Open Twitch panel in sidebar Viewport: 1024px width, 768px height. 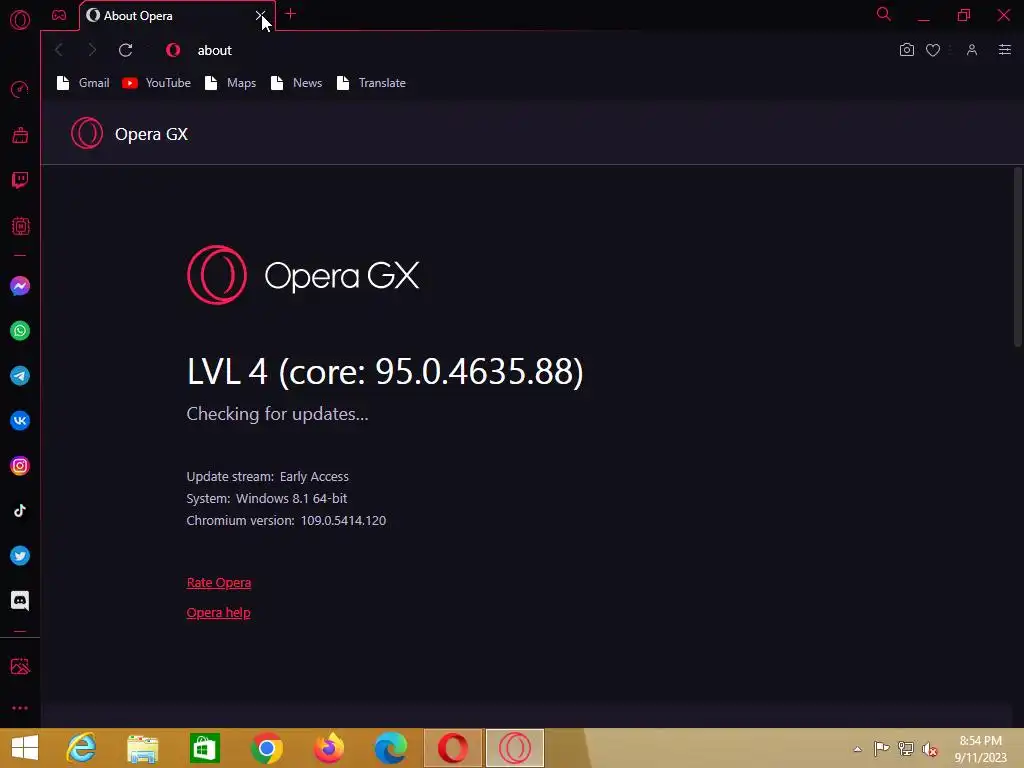(x=20, y=180)
